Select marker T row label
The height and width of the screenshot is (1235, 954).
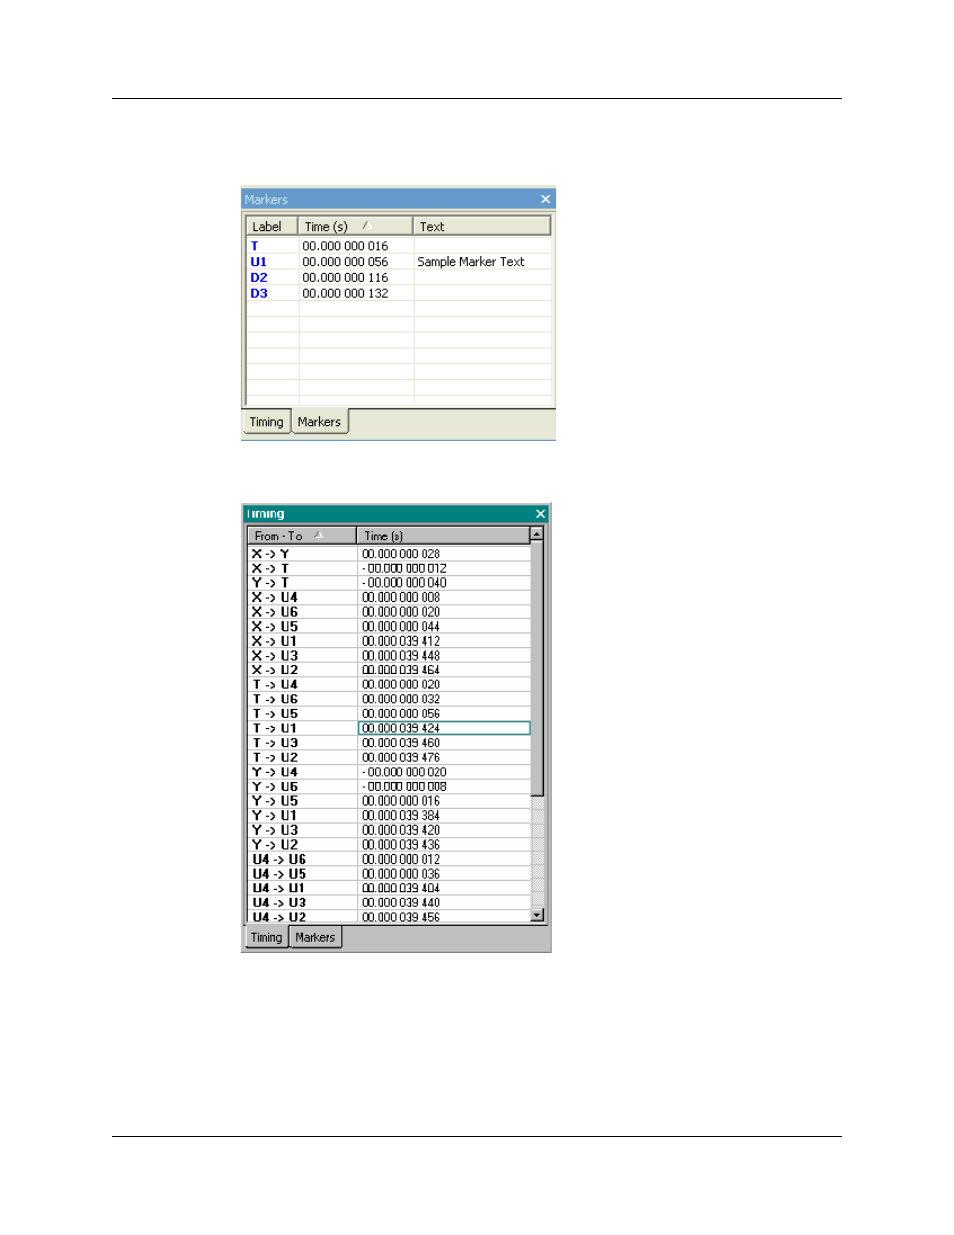[x=254, y=246]
